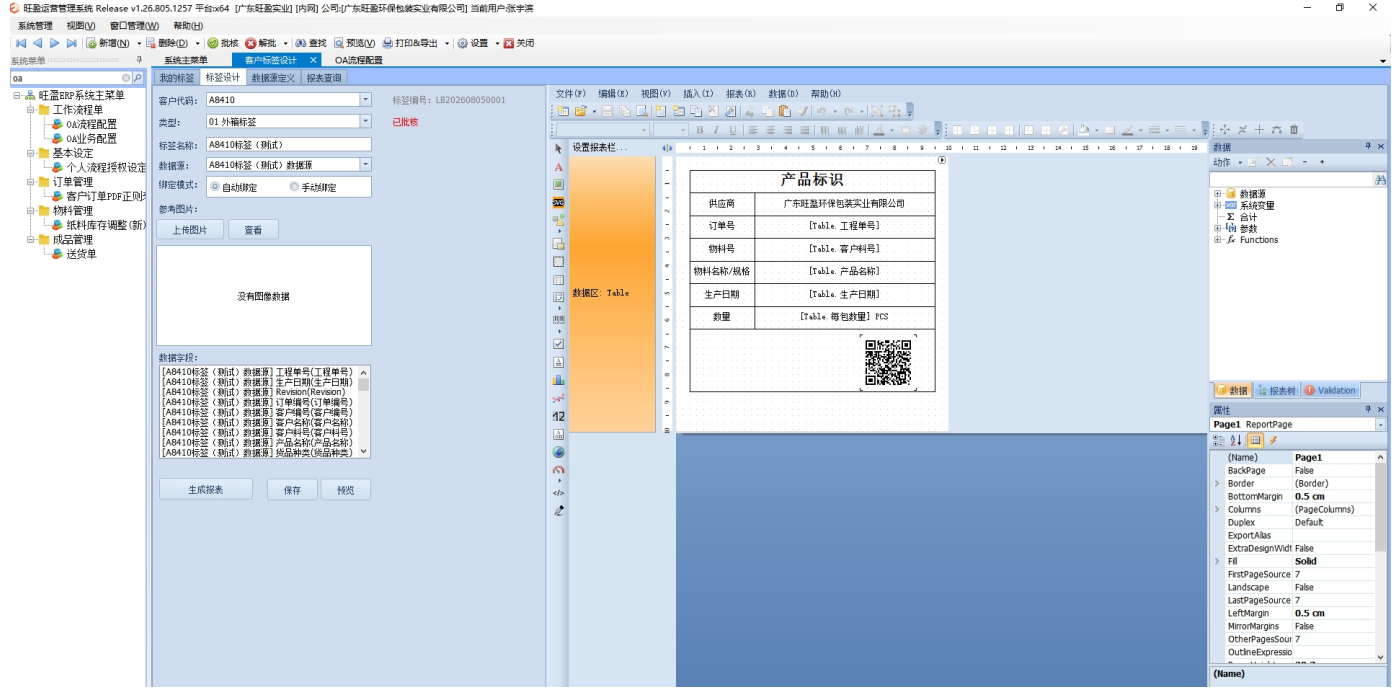Pin the 属性 properties panel
The width and height of the screenshot is (1394, 689).
tap(1369, 410)
